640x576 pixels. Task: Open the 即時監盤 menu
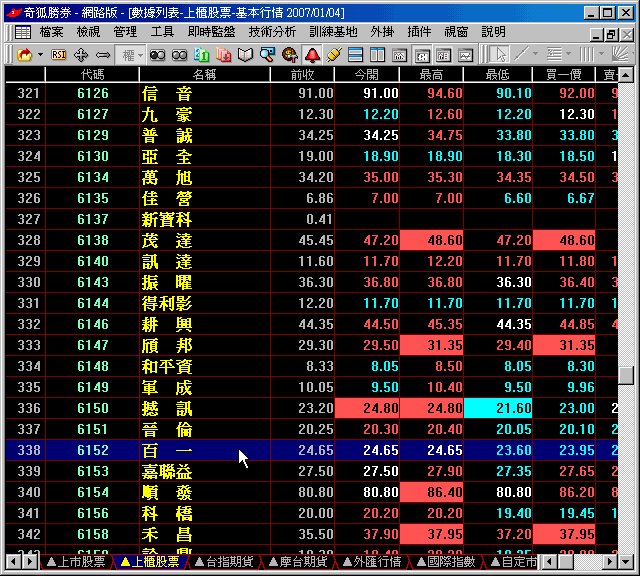211,32
